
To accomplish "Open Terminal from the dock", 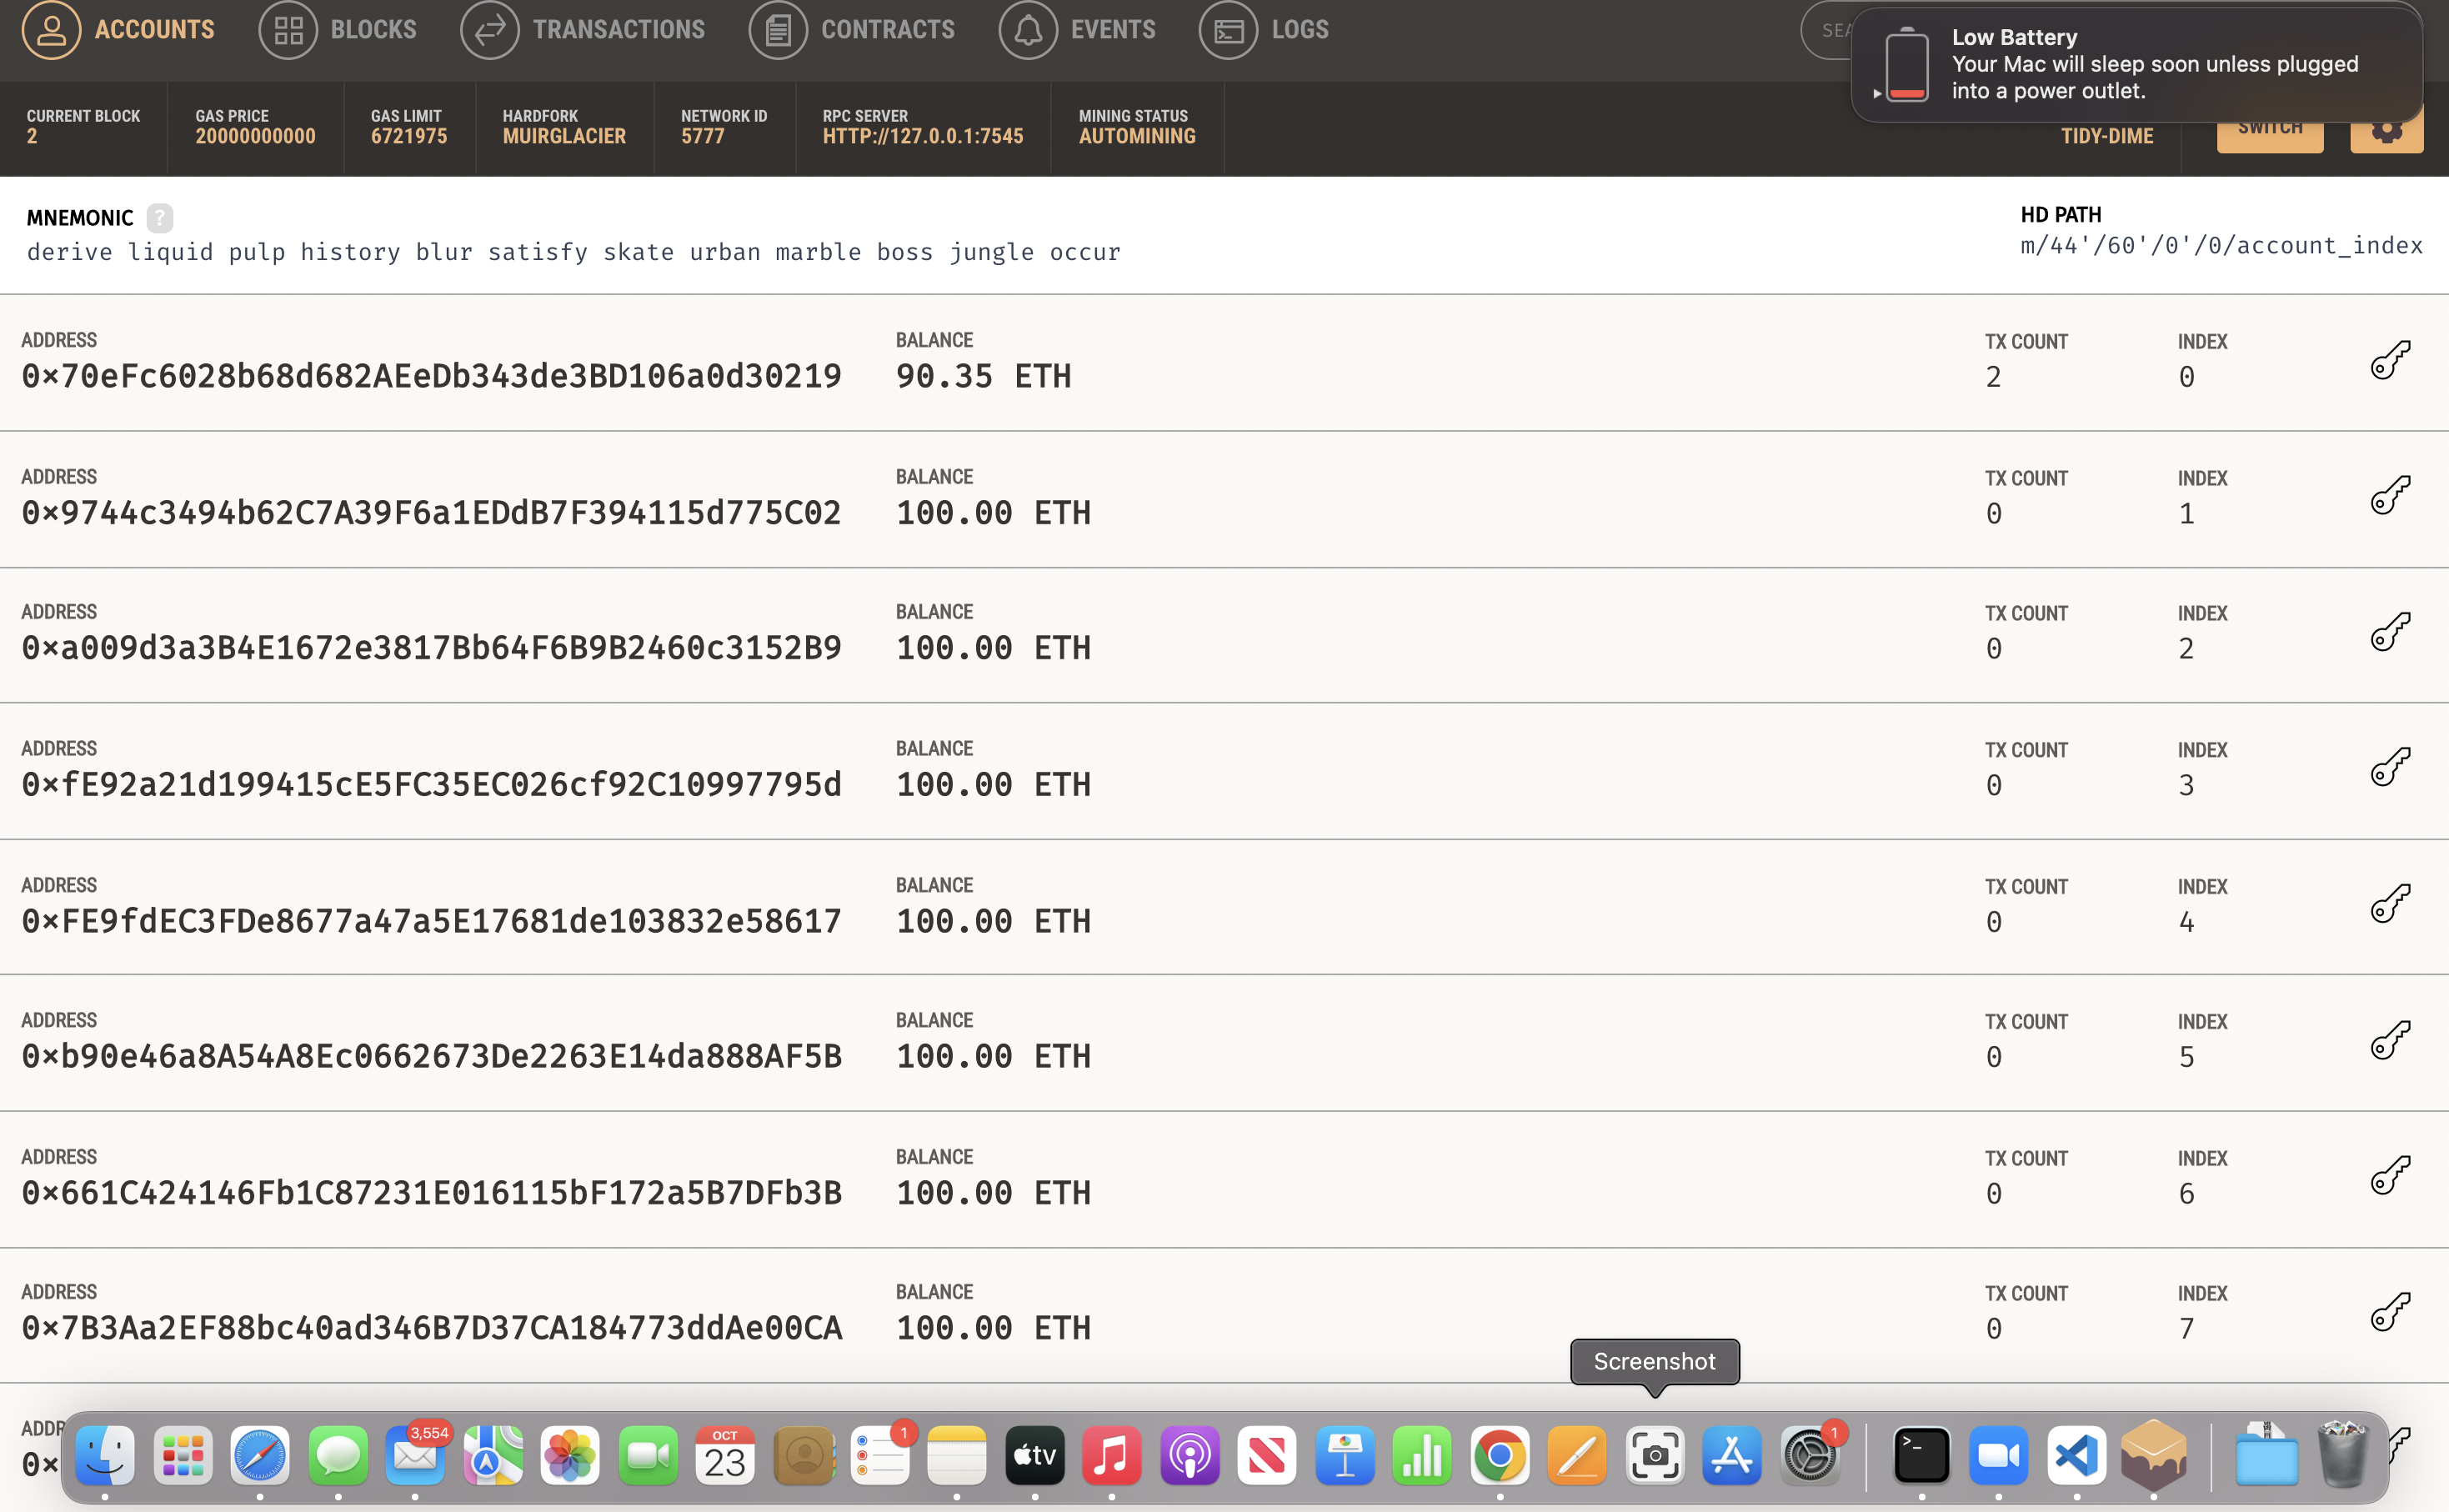I will 1921,1456.
